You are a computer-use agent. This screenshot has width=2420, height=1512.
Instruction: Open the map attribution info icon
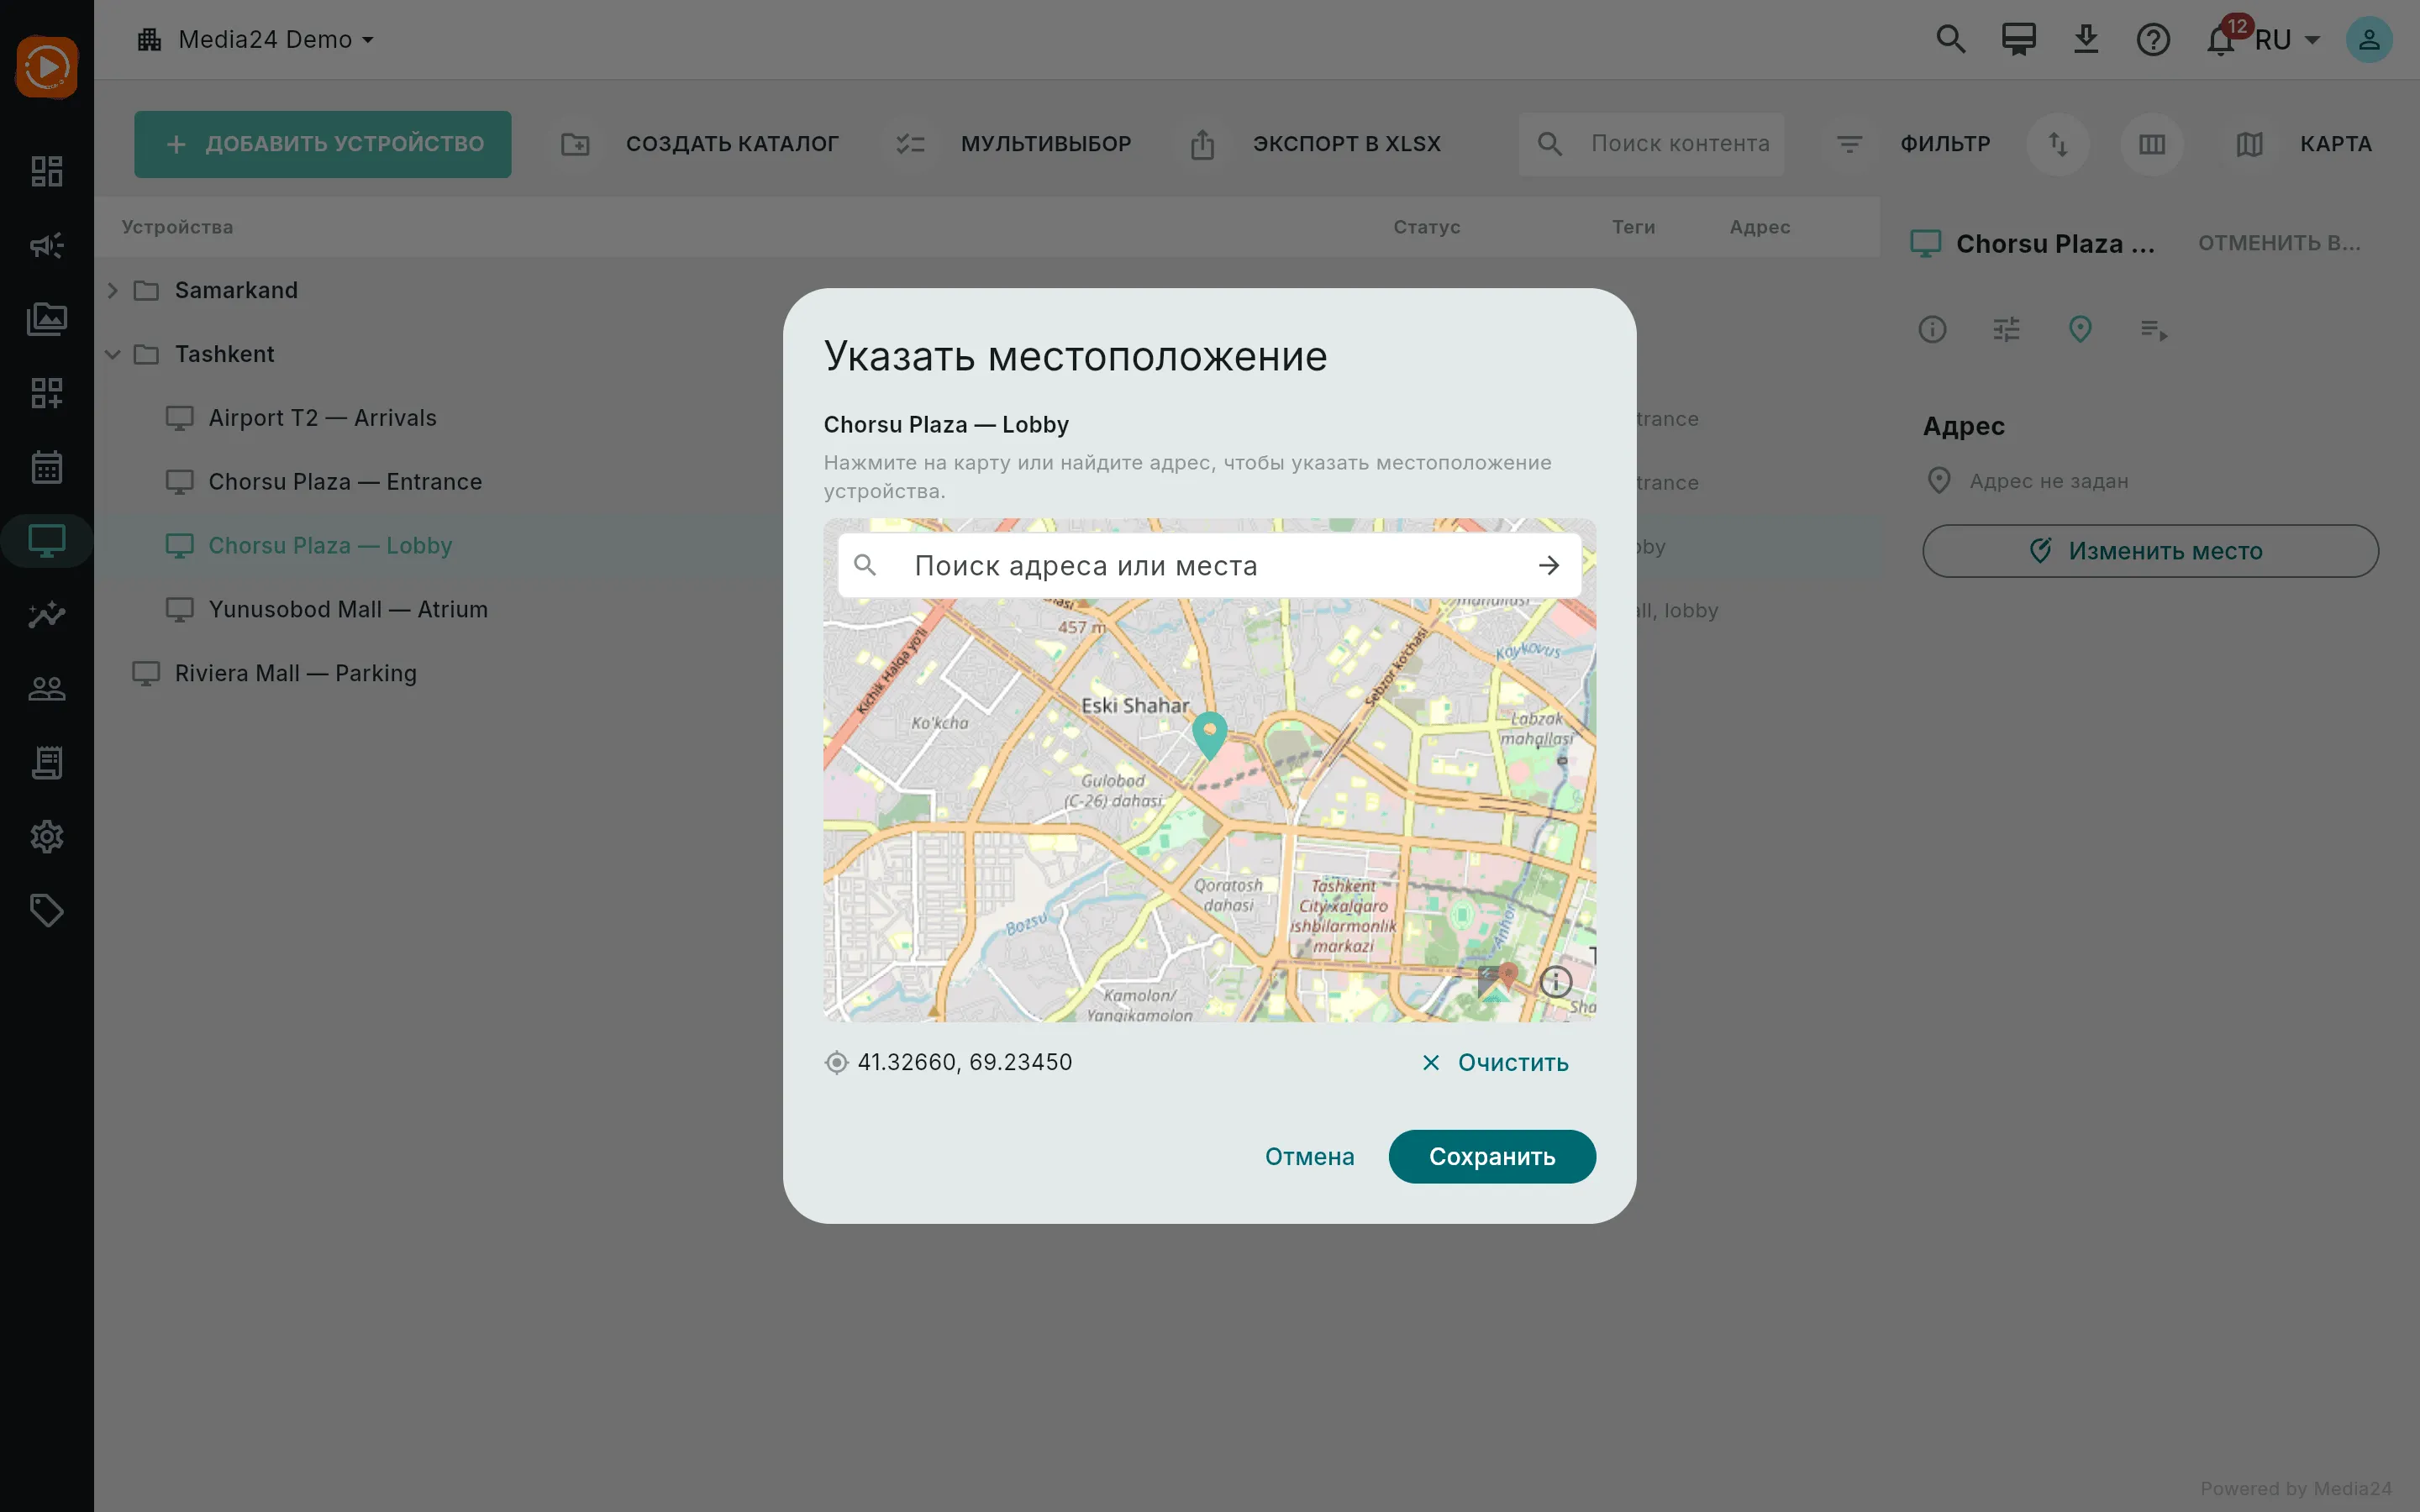coord(1555,982)
